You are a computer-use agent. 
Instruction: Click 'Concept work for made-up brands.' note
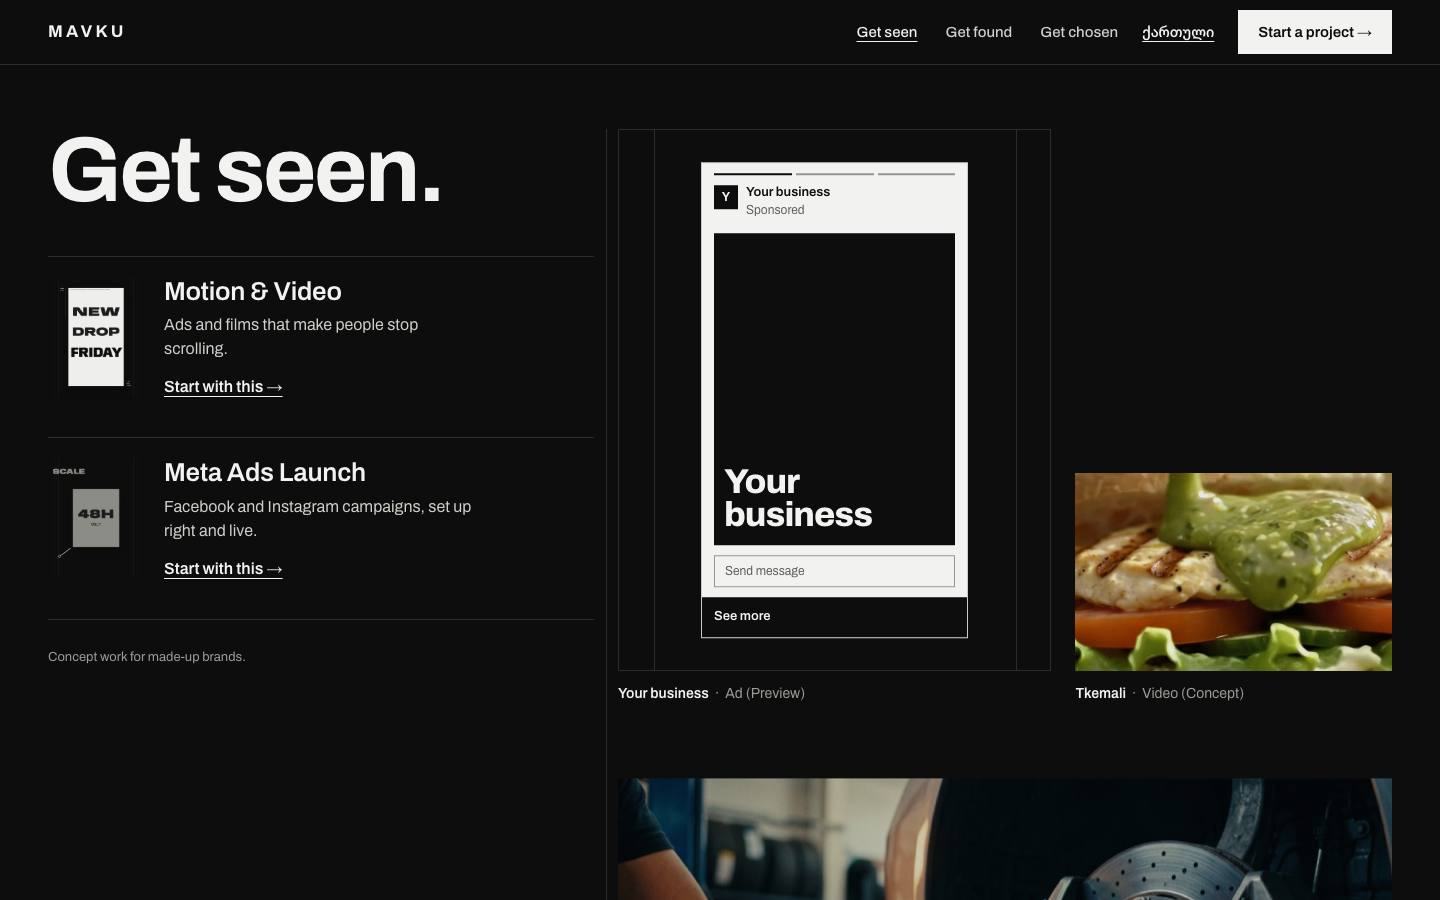[x=147, y=657]
